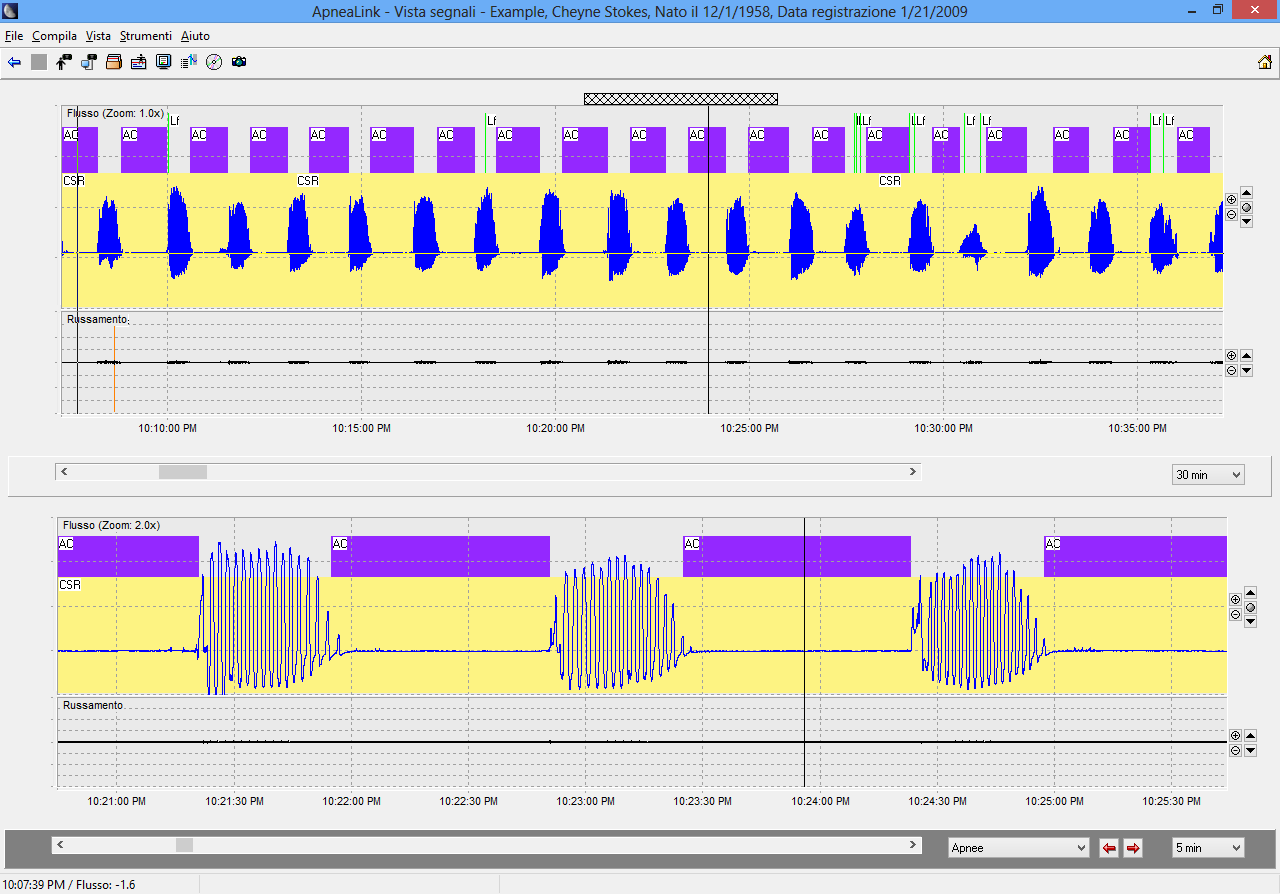Select the AC event starting near 10:23:30 PM
Viewport: 1280px width, 894px height.
pos(797,556)
